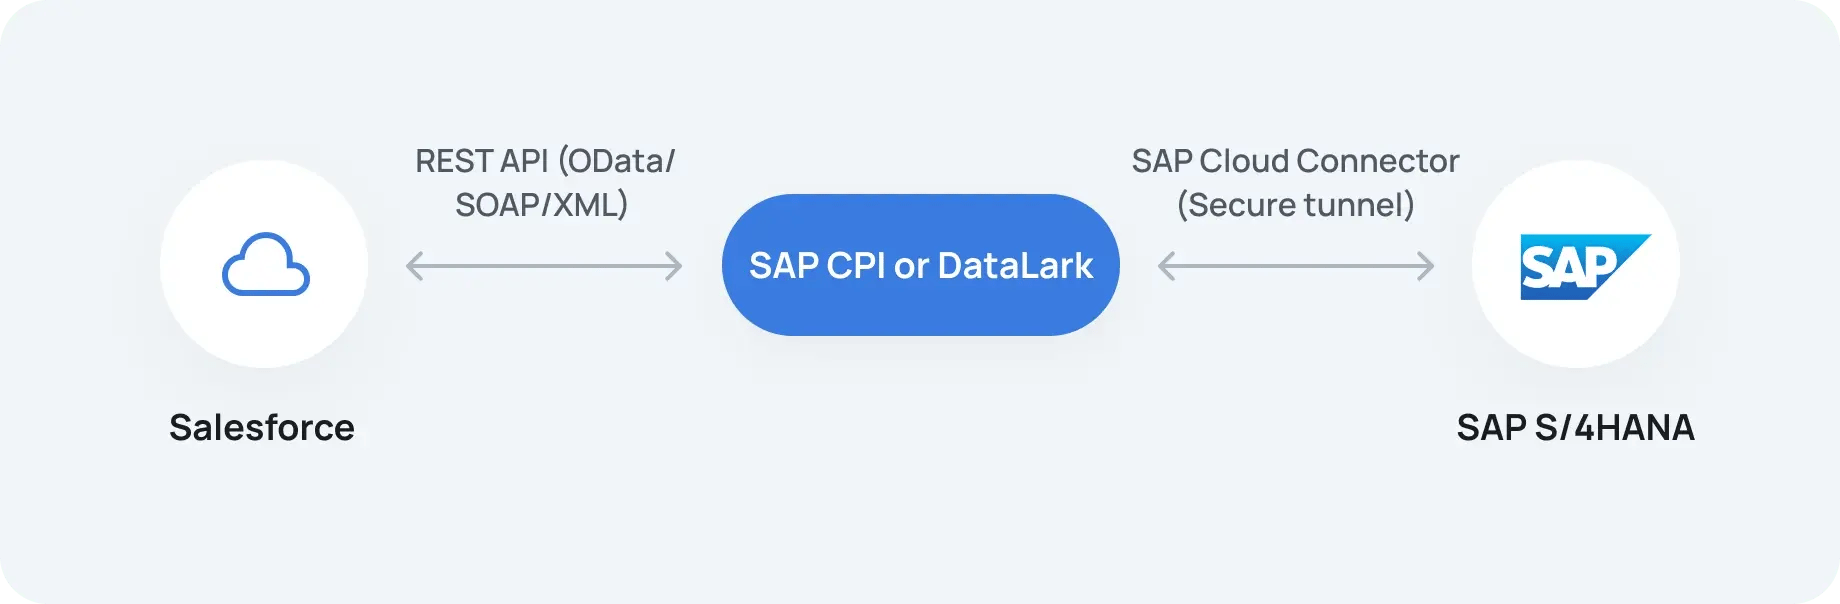Click the word DataLark inside the blue pill
Image resolution: width=1840 pixels, height=604 pixels.
(x=1015, y=265)
